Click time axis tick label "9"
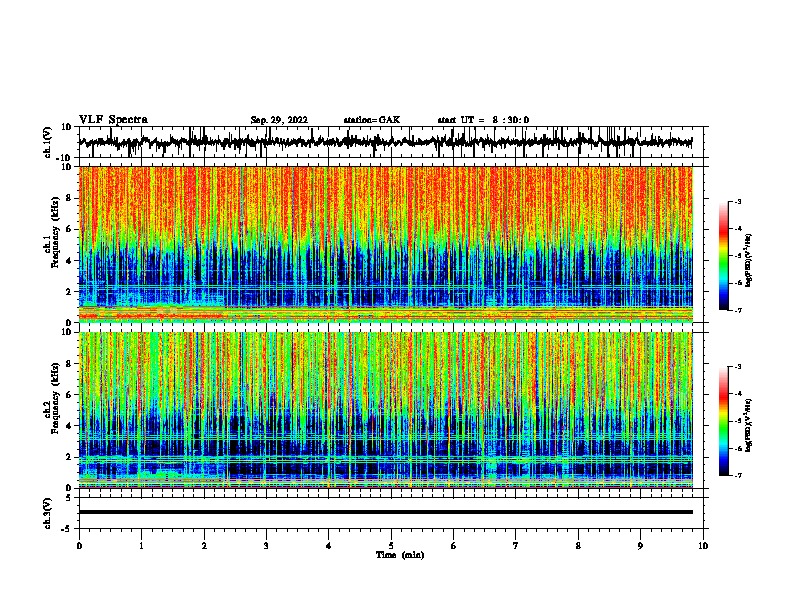 pos(640,546)
